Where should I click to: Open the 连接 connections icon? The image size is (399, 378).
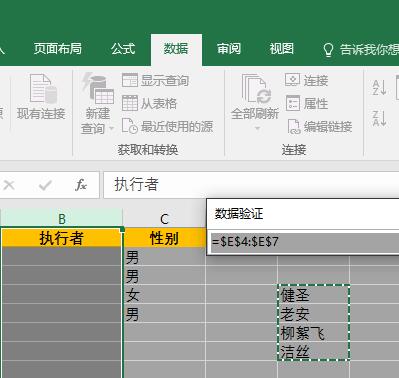tap(292, 80)
